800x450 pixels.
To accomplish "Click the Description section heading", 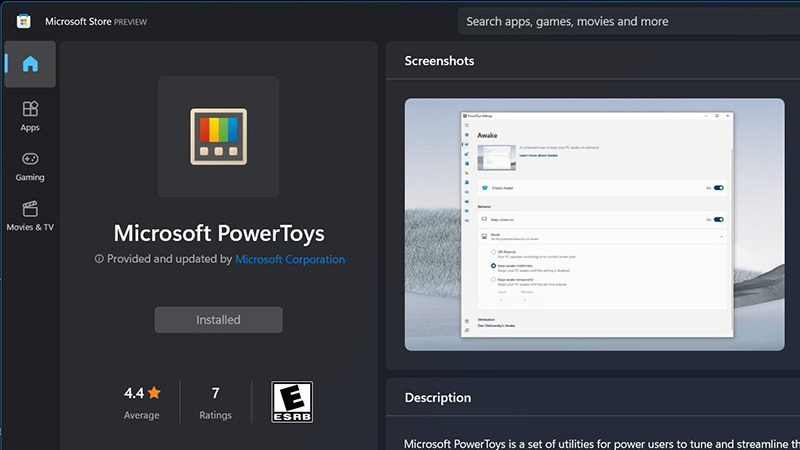I will (x=438, y=397).
